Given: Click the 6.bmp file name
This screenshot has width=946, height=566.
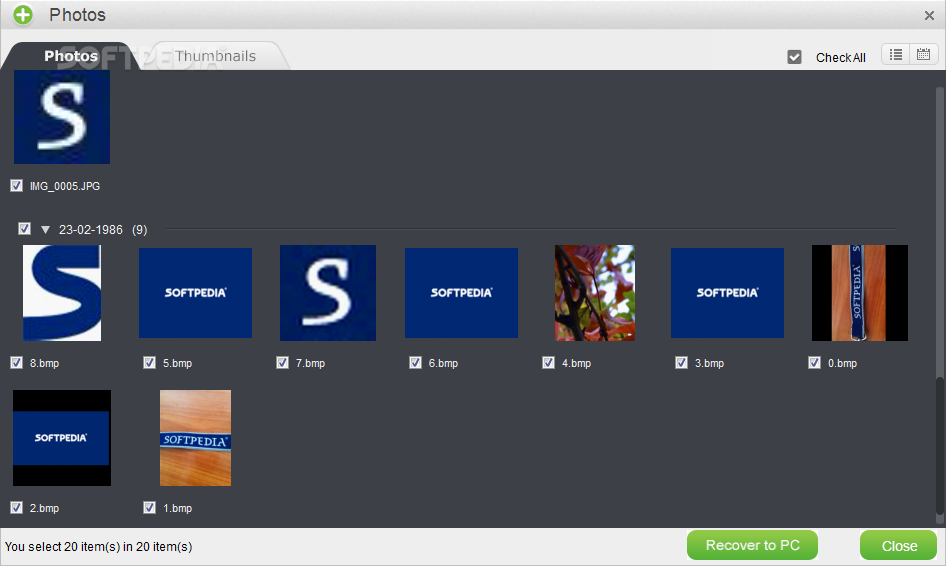Looking at the screenshot, I should point(443,363).
